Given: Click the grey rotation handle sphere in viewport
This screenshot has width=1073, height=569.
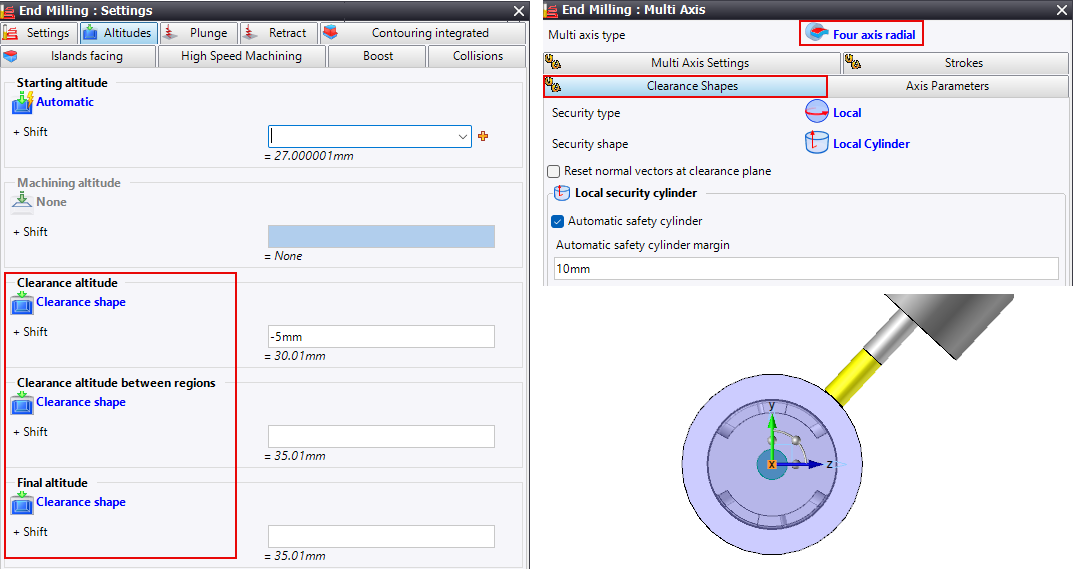Looking at the screenshot, I should coord(797,440).
